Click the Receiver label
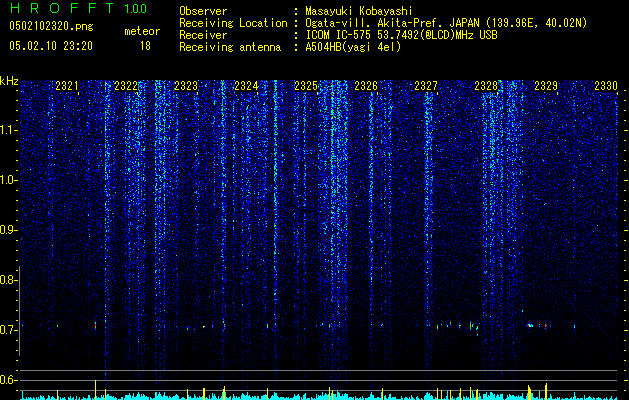Image resolution: width=629 pixels, height=400 pixels. tap(203, 35)
